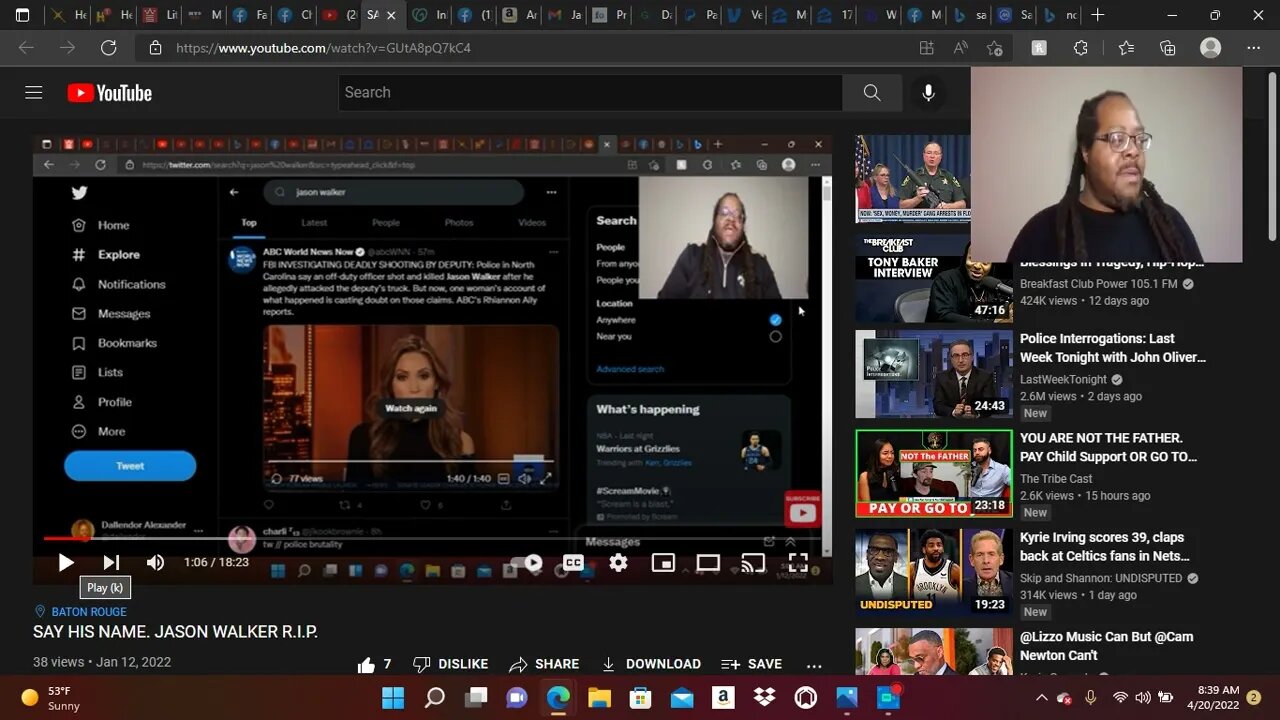Open Edge Settings and more menu
Image resolution: width=1280 pixels, height=720 pixels.
coord(1254,48)
